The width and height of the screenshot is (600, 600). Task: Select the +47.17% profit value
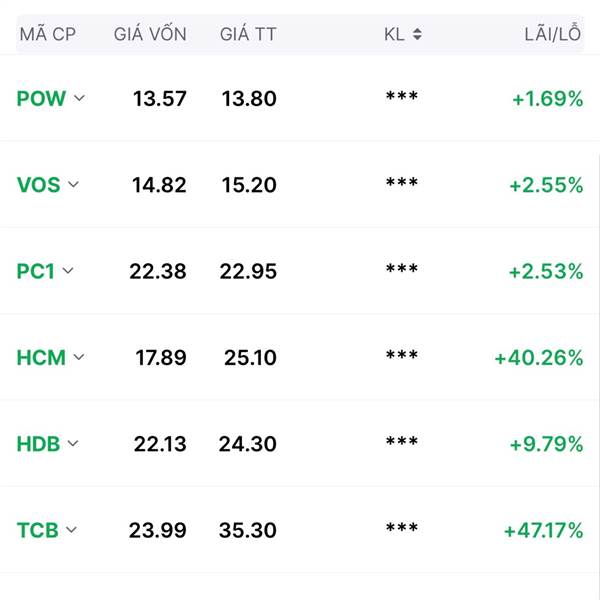[x=544, y=531]
